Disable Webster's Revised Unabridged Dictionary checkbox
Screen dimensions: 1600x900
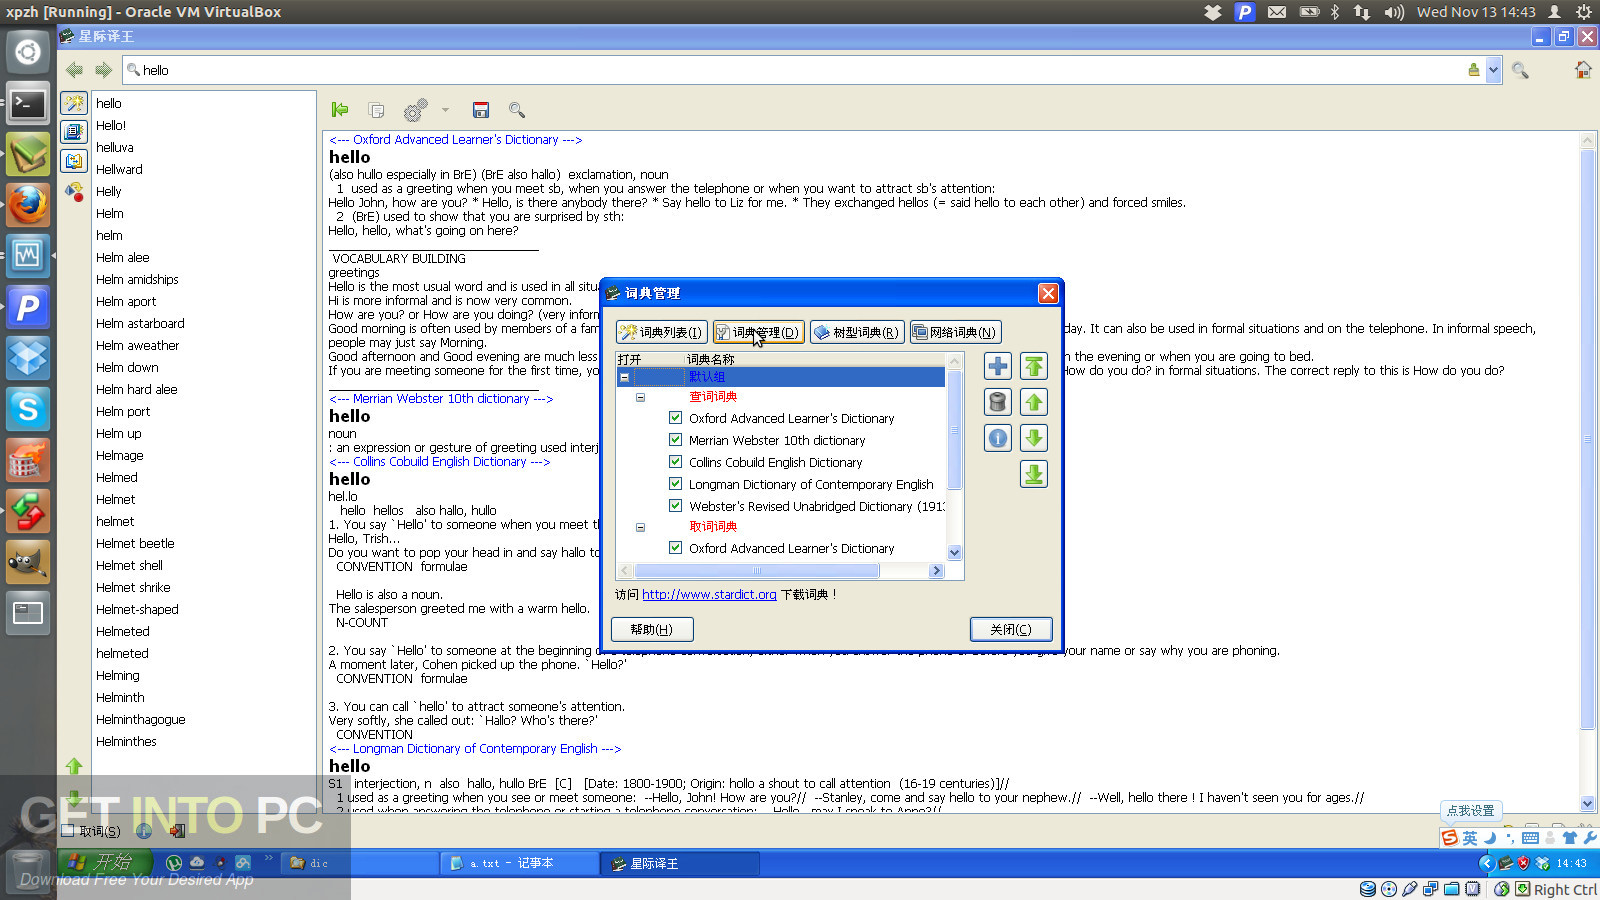click(675, 506)
